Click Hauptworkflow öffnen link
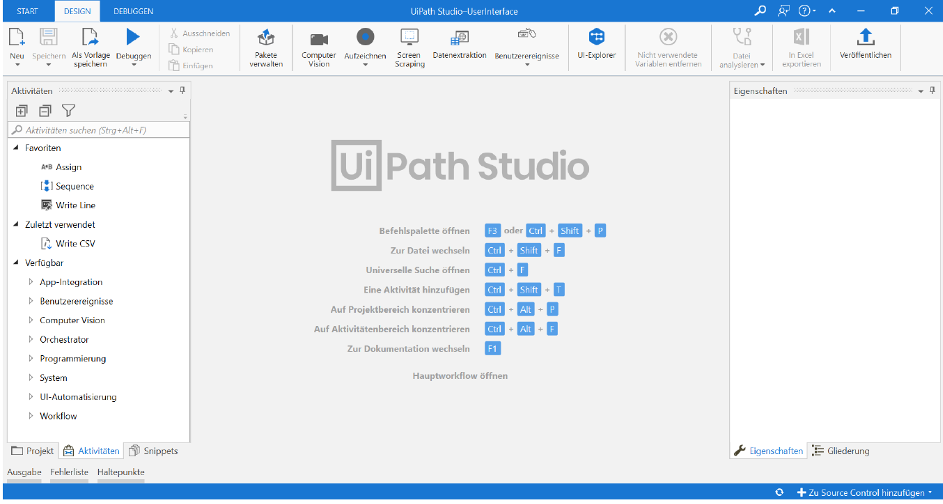Viewport: 943px width, 504px height. [460, 376]
